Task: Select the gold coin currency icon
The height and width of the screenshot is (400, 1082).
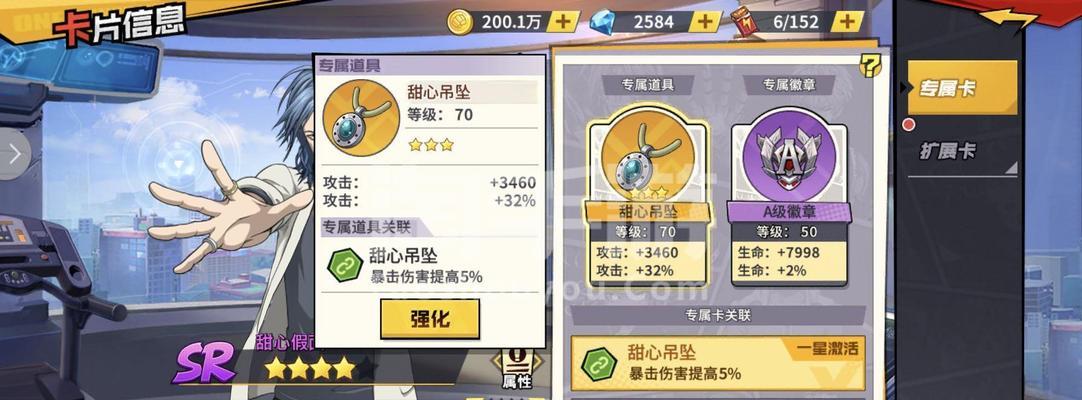Action: click(459, 21)
